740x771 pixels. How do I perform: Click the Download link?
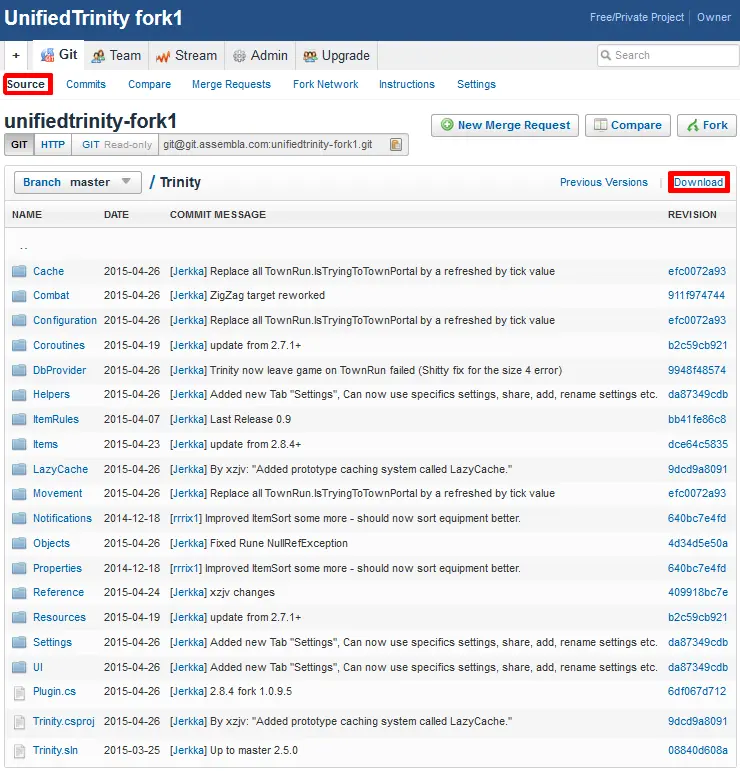(x=698, y=182)
